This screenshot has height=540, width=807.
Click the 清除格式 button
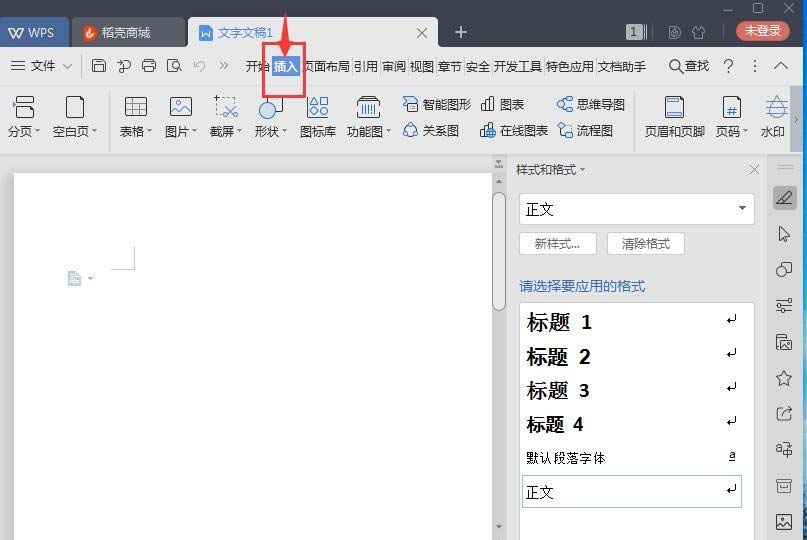point(646,243)
